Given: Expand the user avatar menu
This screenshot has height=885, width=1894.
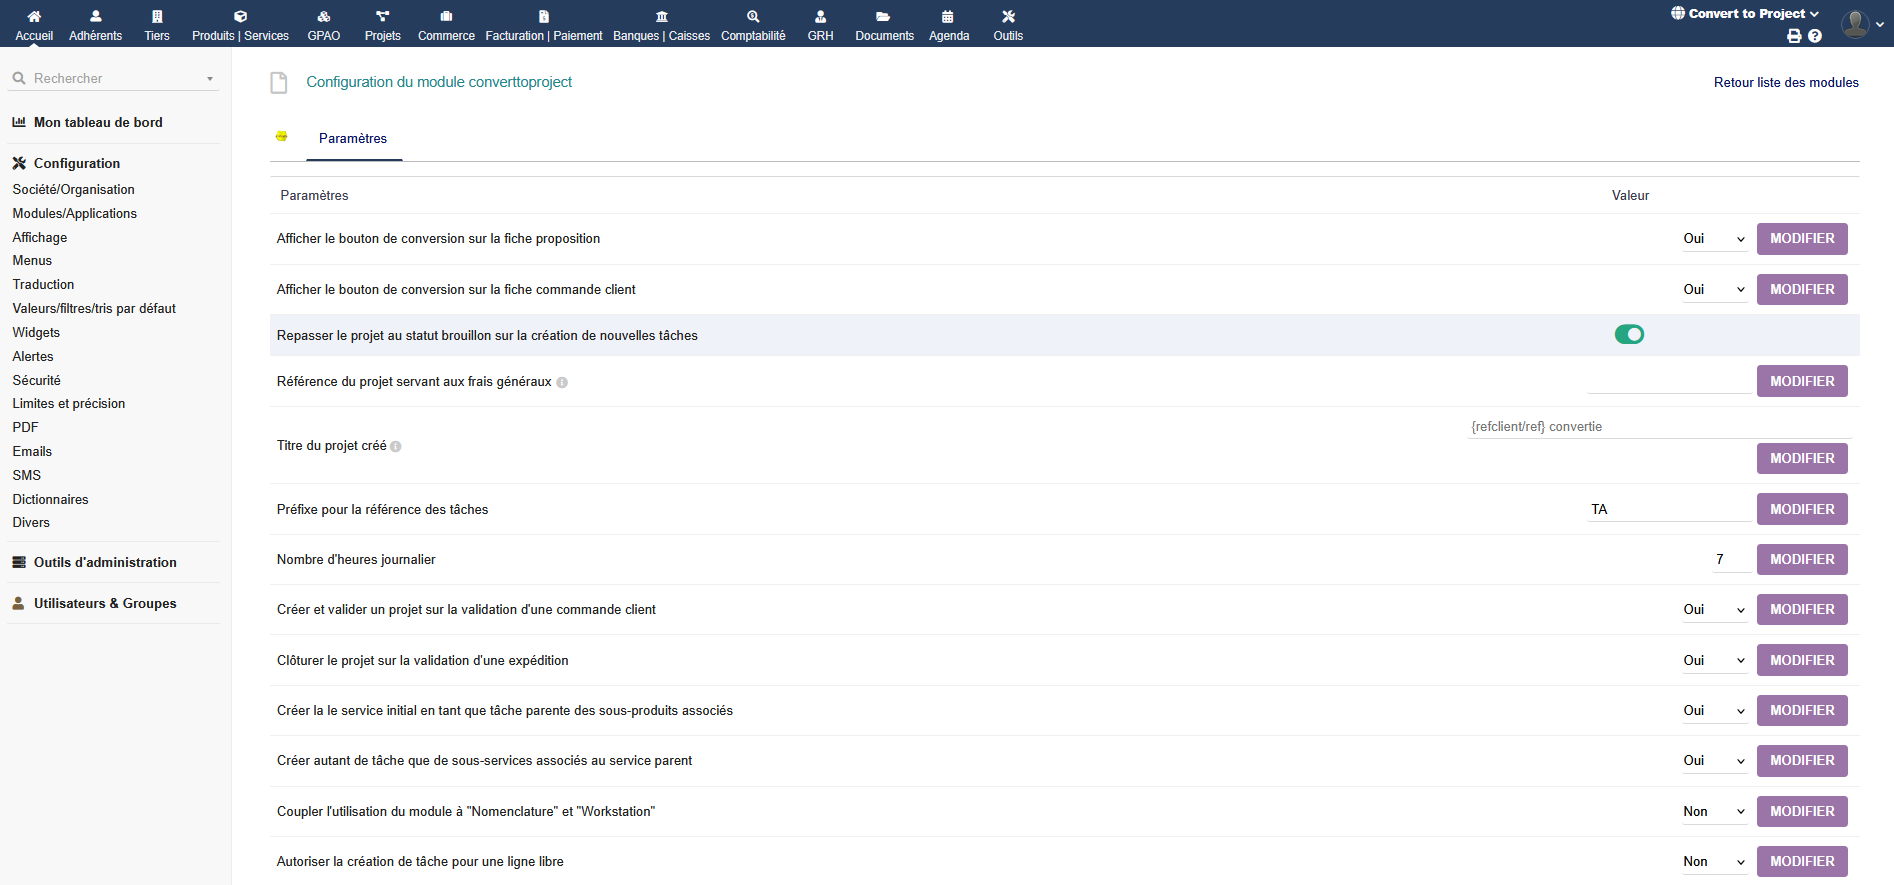Looking at the screenshot, I should coord(1863,24).
